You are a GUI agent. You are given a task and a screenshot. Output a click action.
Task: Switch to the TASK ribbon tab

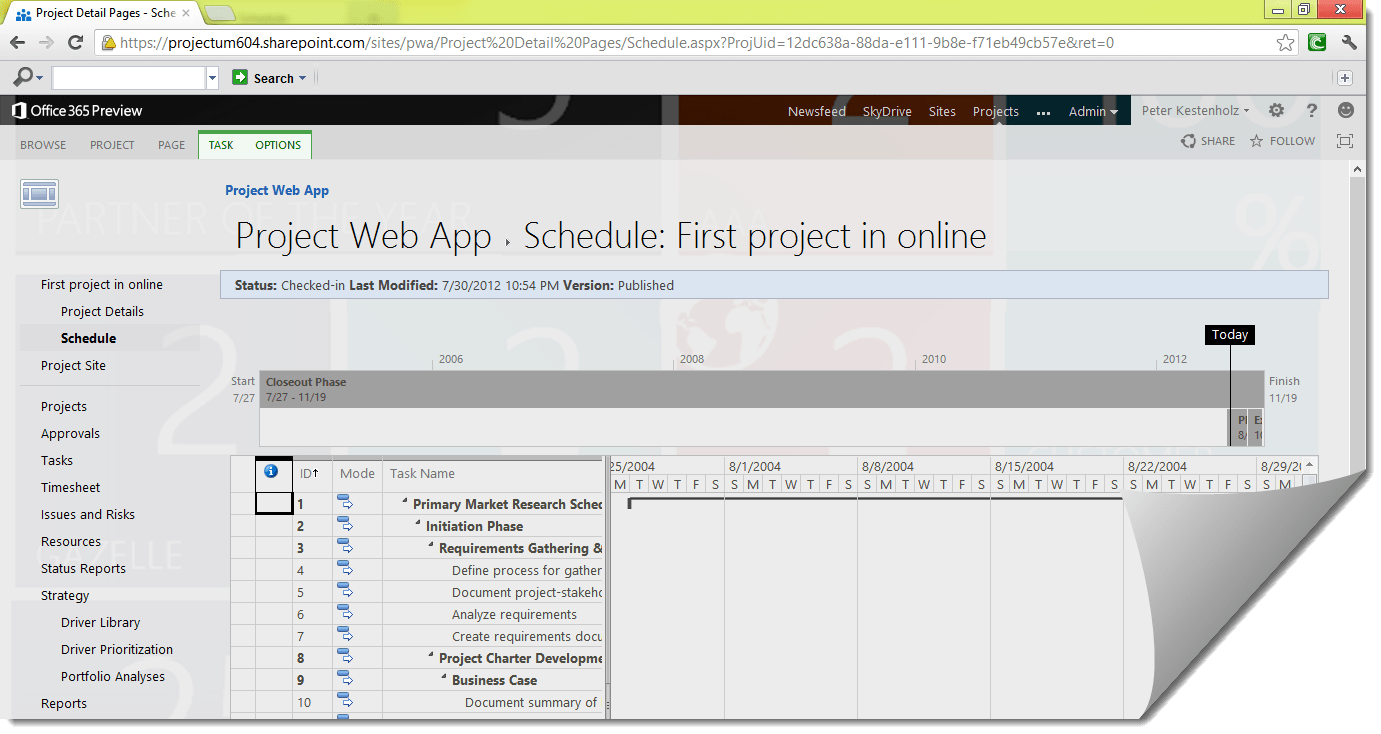point(221,145)
